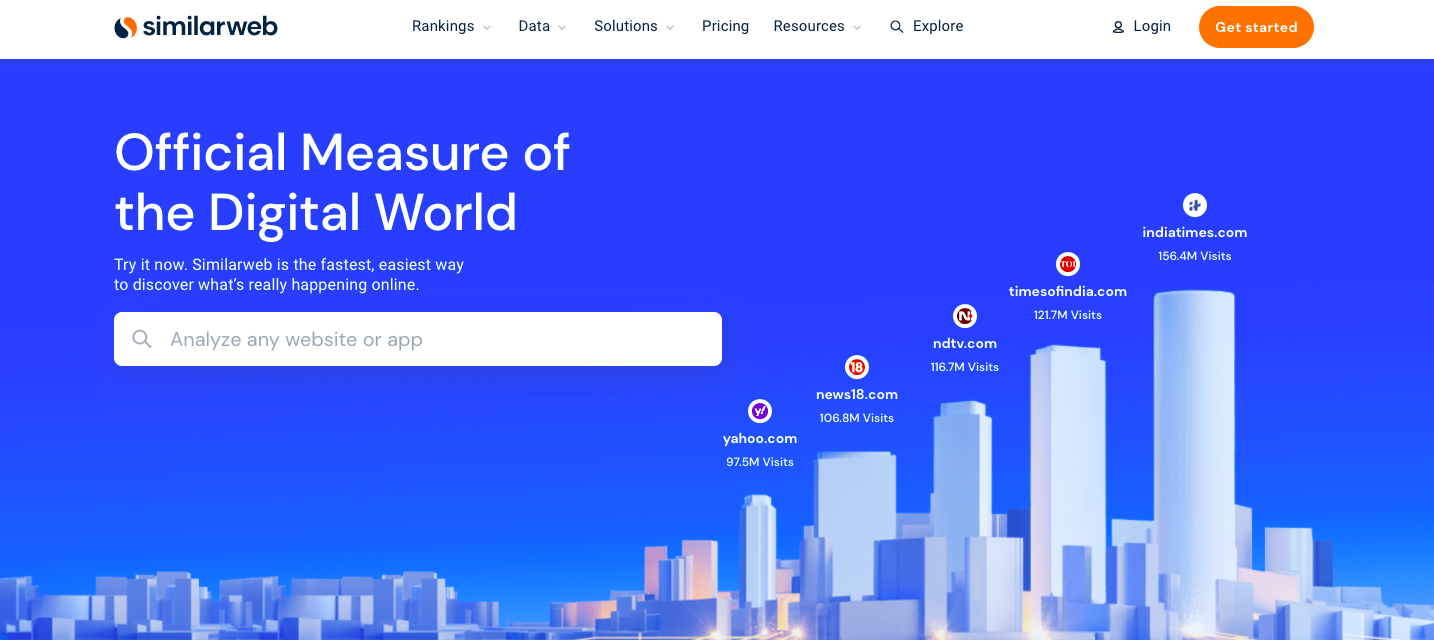The height and width of the screenshot is (640, 1434).
Task: Click the search icon in the analyze field
Action: pyautogui.click(x=142, y=339)
